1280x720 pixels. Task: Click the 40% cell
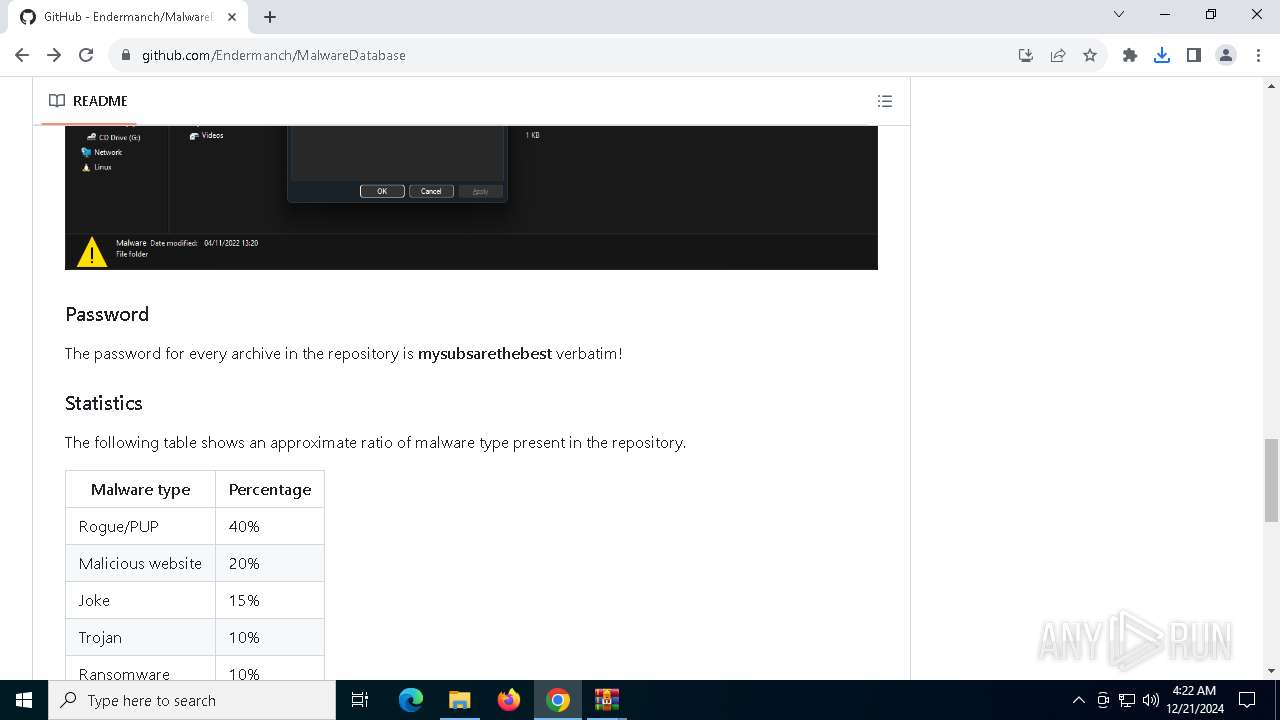click(270, 526)
